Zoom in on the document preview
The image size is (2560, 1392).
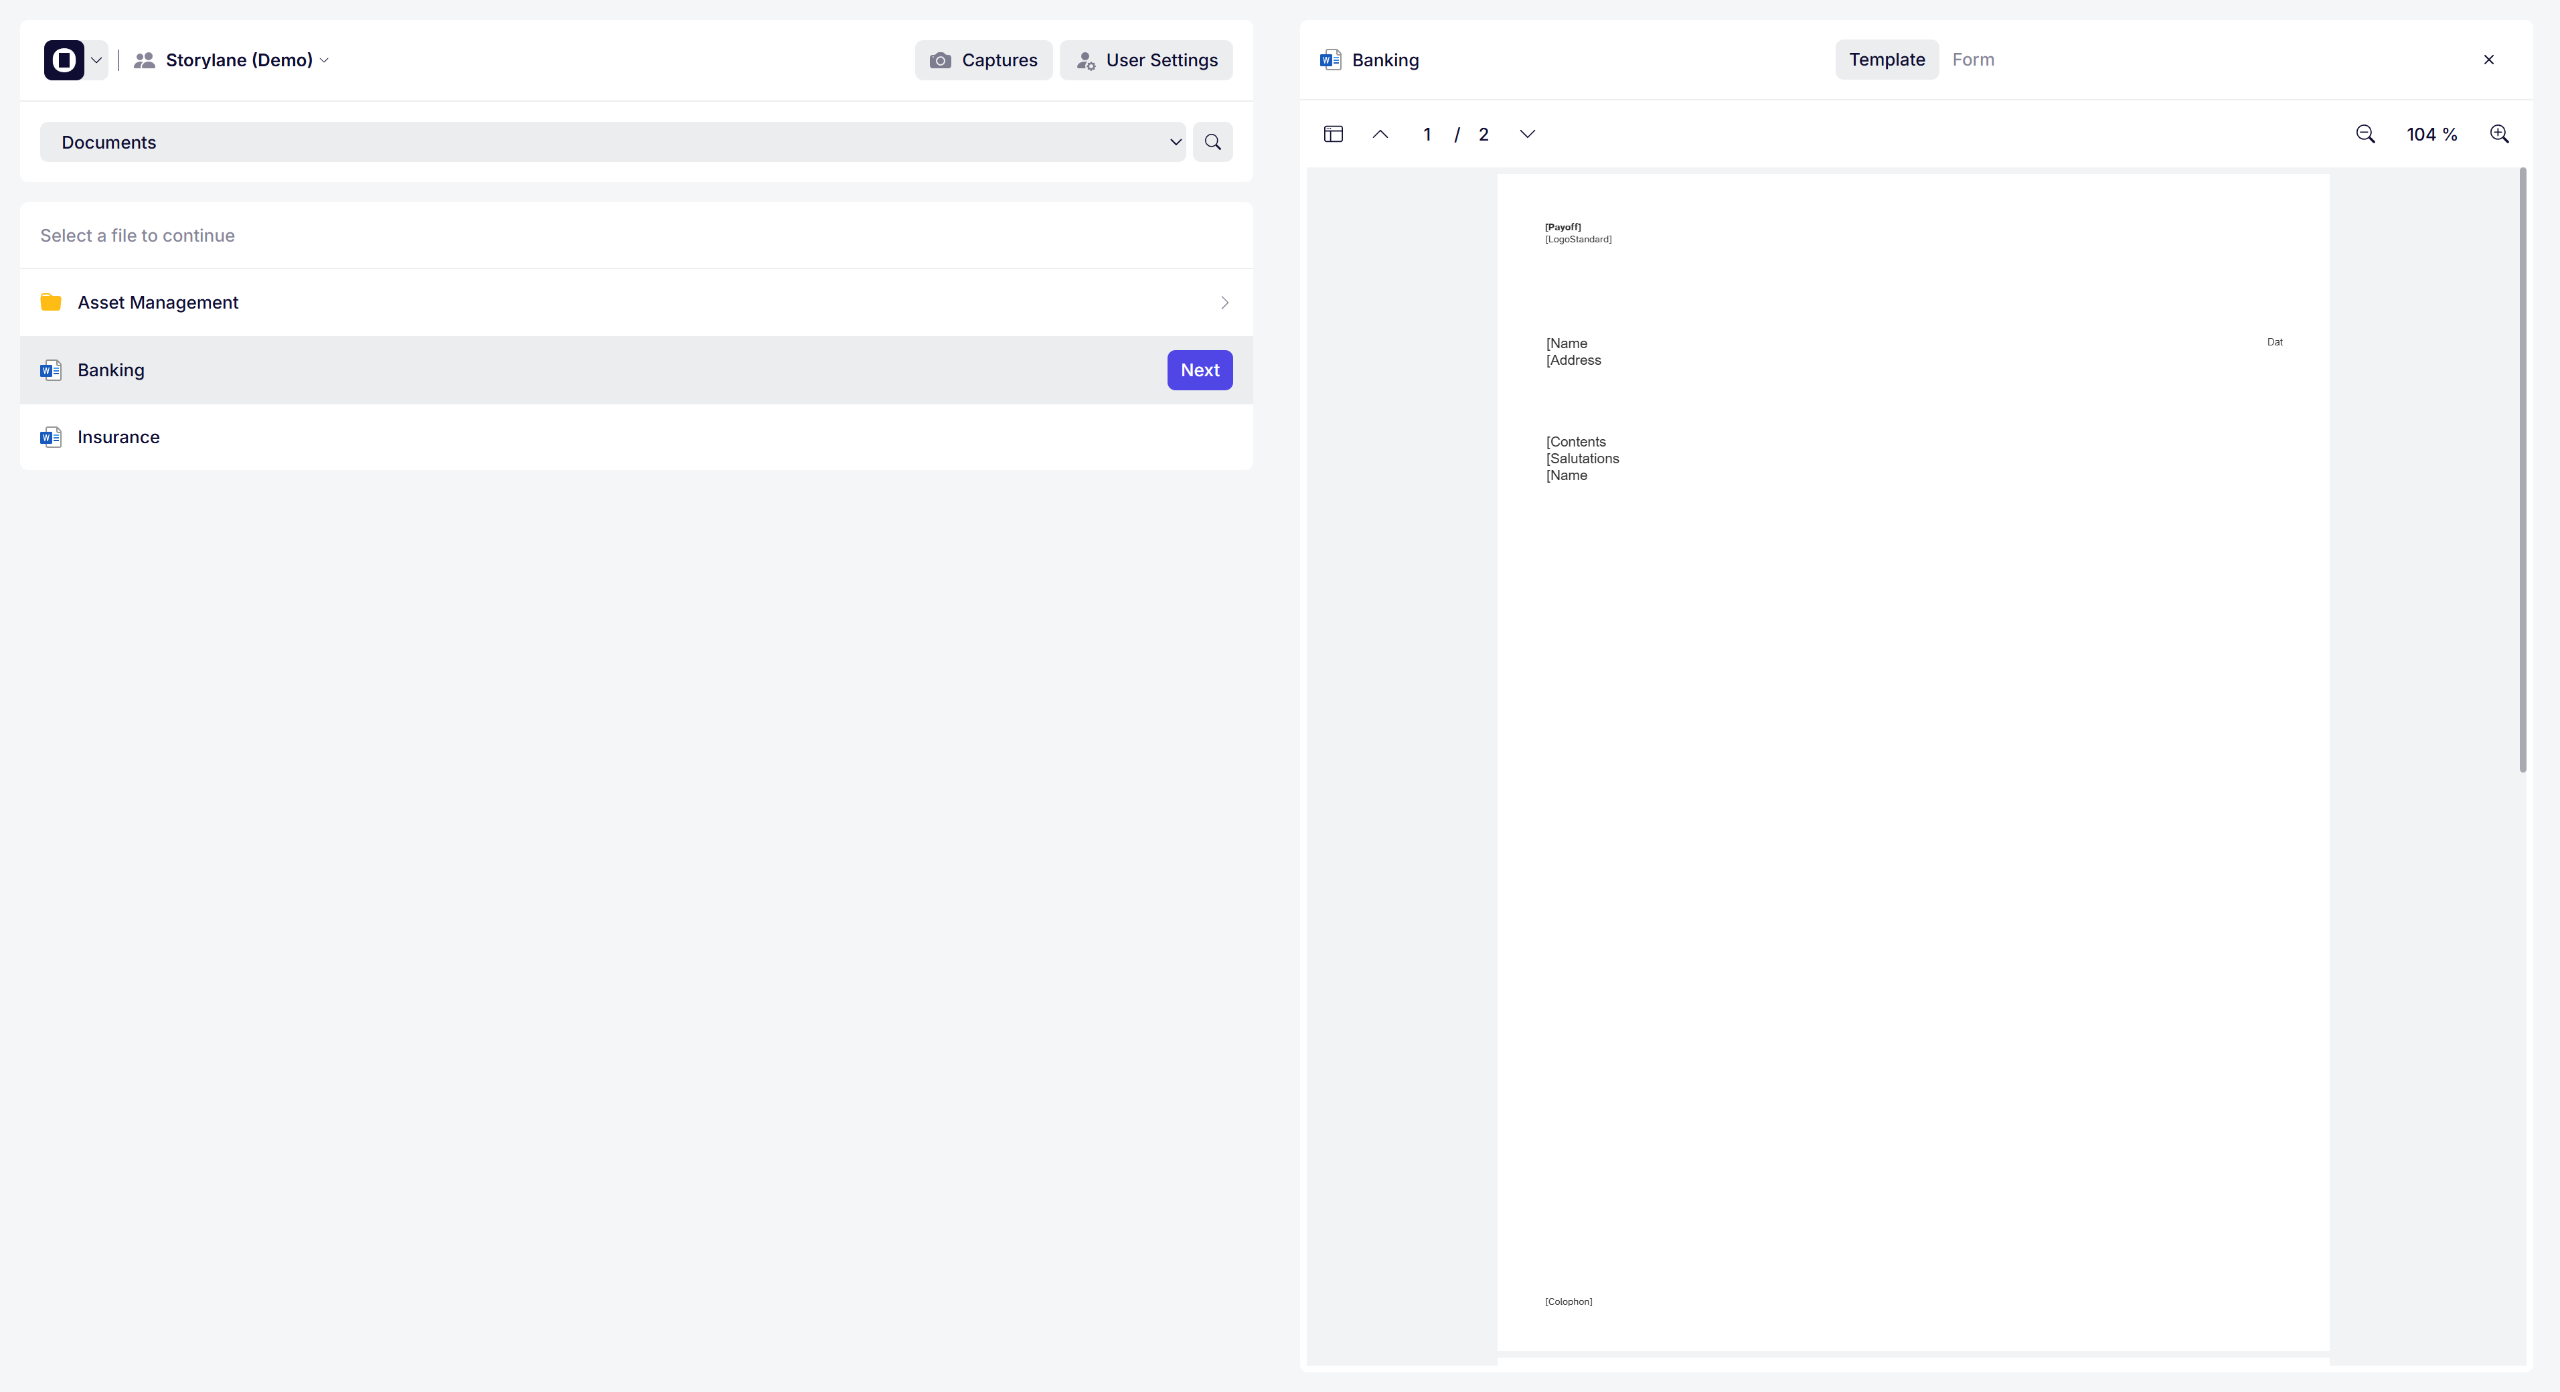(2499, 134)
